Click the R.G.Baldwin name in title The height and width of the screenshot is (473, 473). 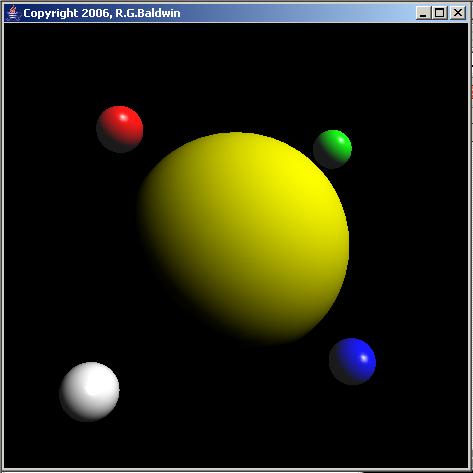[148, 13]
